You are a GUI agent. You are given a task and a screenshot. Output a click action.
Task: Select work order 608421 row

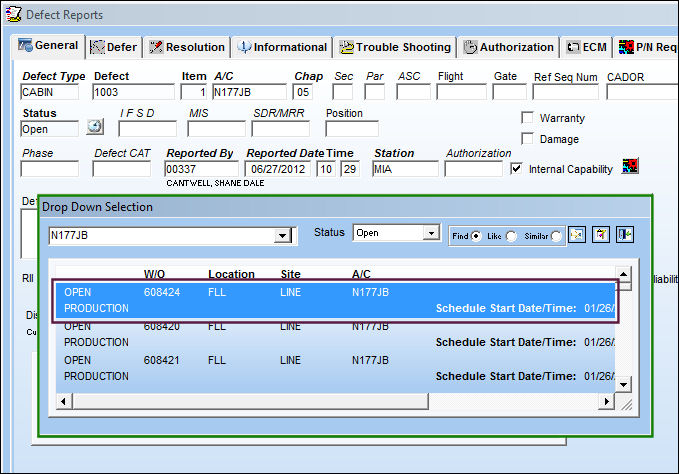(335, 368)
